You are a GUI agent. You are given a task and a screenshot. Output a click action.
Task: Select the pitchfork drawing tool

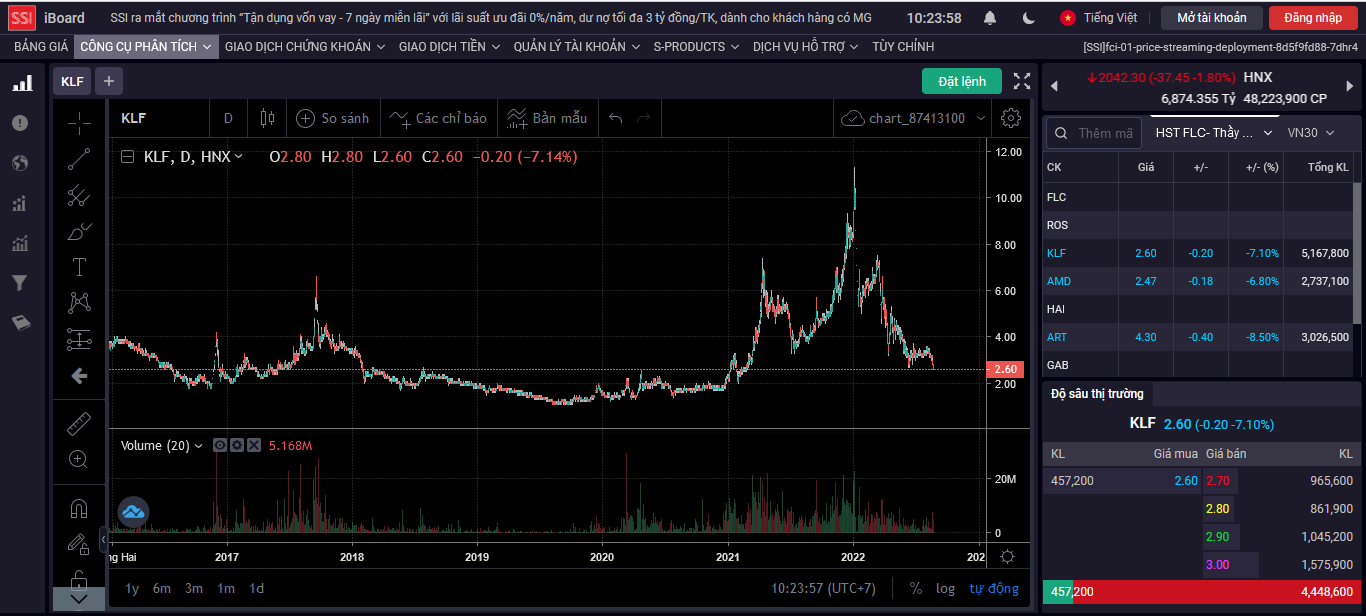click(79, 196)
